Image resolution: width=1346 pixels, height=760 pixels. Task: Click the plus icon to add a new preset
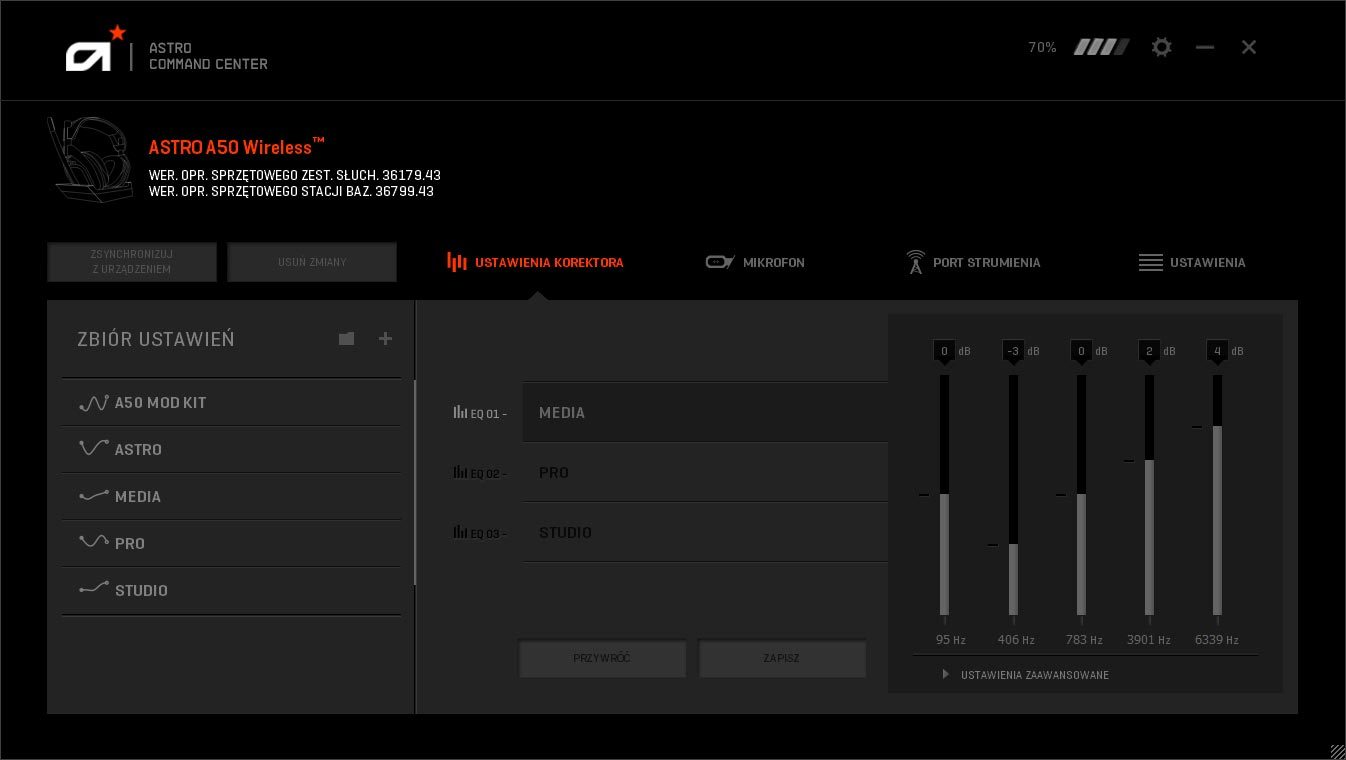coord(385,339)
